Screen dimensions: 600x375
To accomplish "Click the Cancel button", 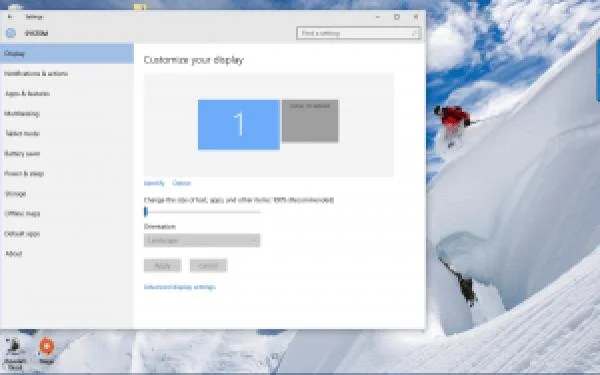I will [209, 266].
